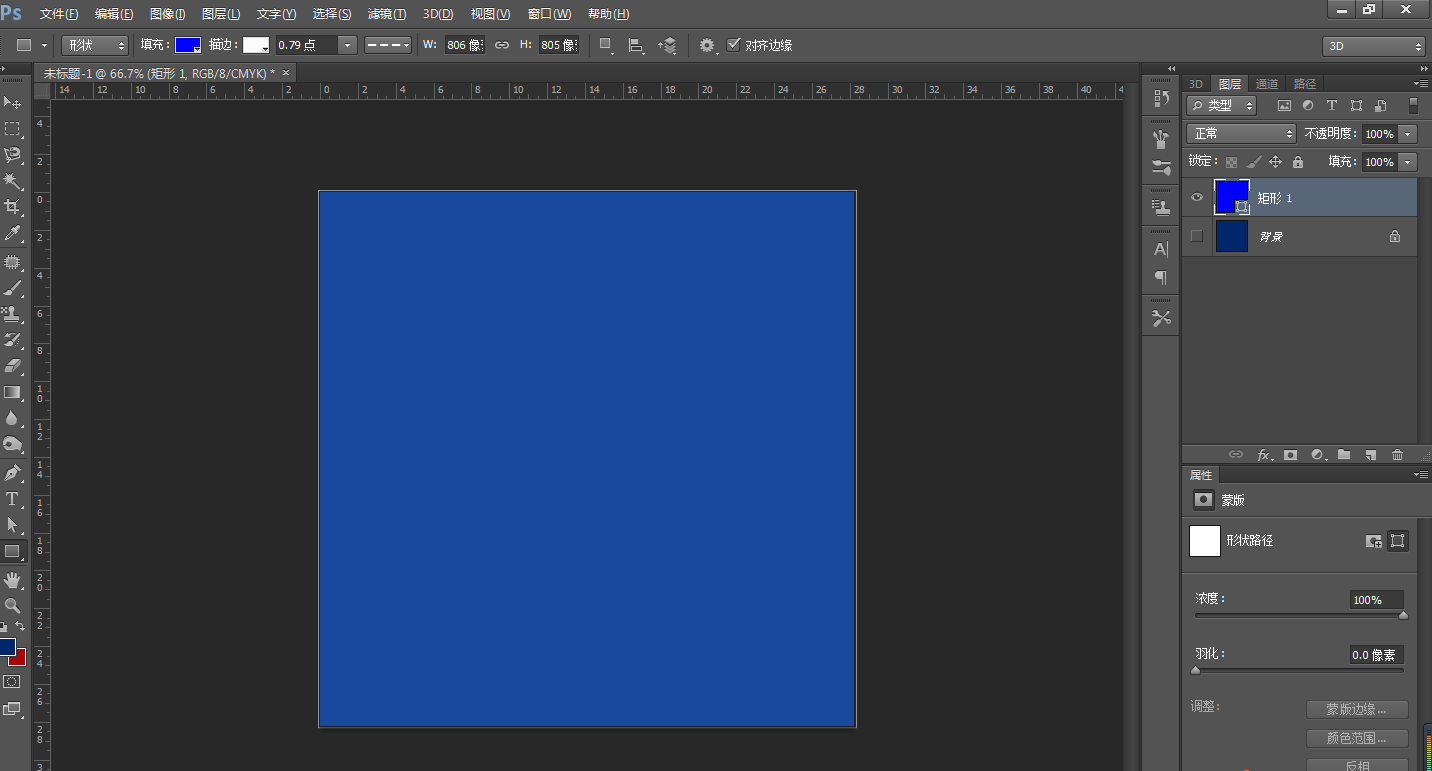Click the fx layer style icon
The height and width of the screenshot is (771, 1432).
pyautogui.click(x=1264, y=455)
